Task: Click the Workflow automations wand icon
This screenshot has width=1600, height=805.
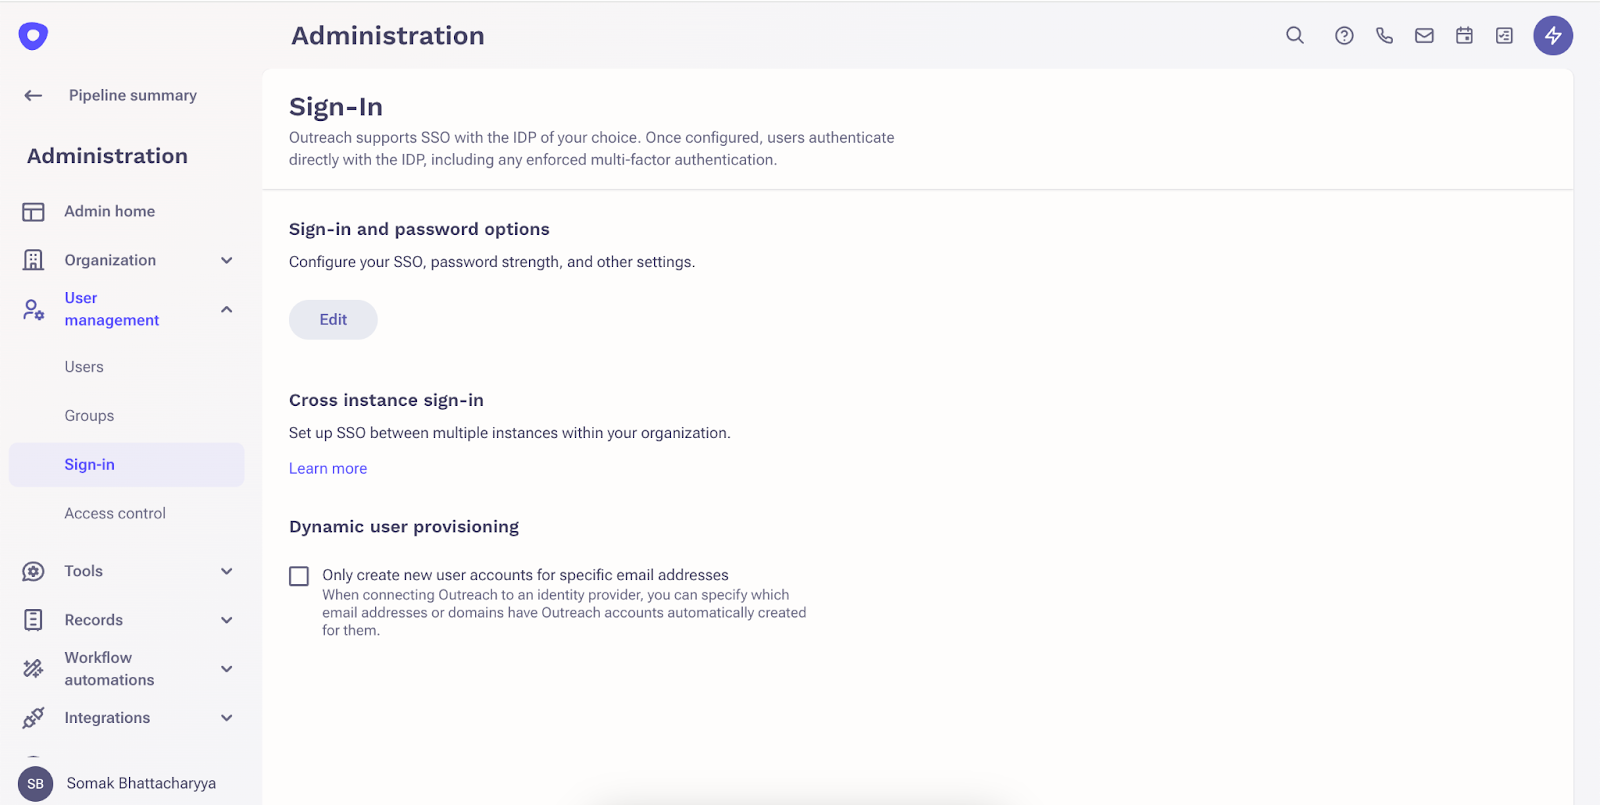Action: (x=33, y=668)
